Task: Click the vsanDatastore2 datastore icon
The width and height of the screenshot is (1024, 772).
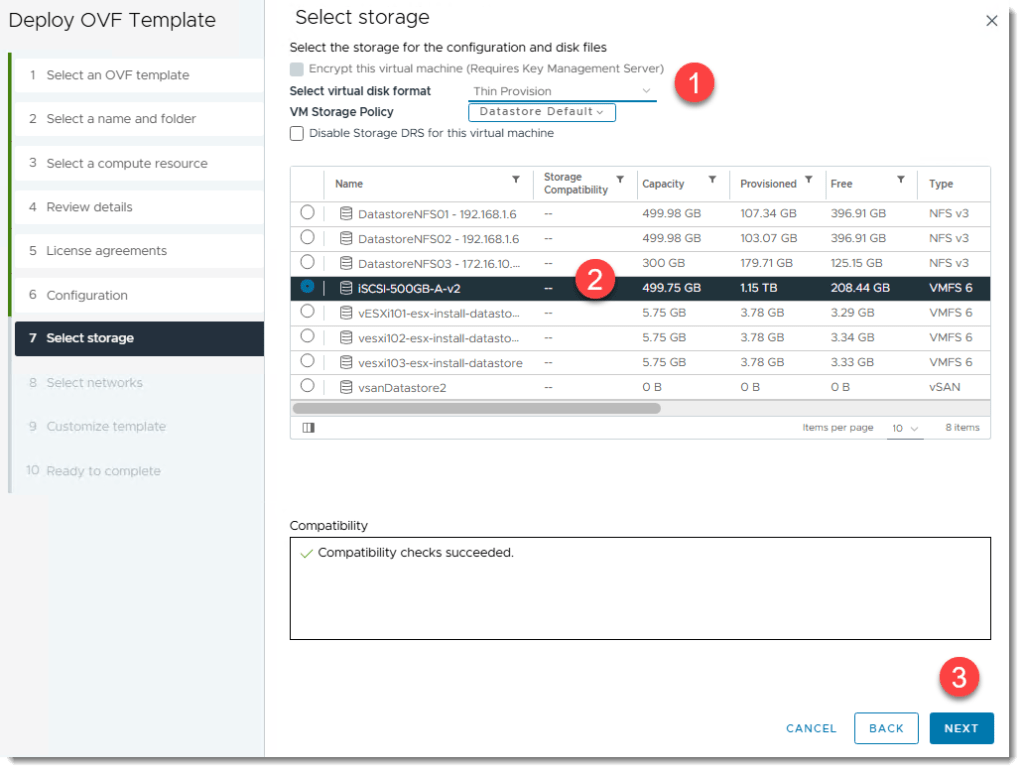Action: (x=346, y=387)
